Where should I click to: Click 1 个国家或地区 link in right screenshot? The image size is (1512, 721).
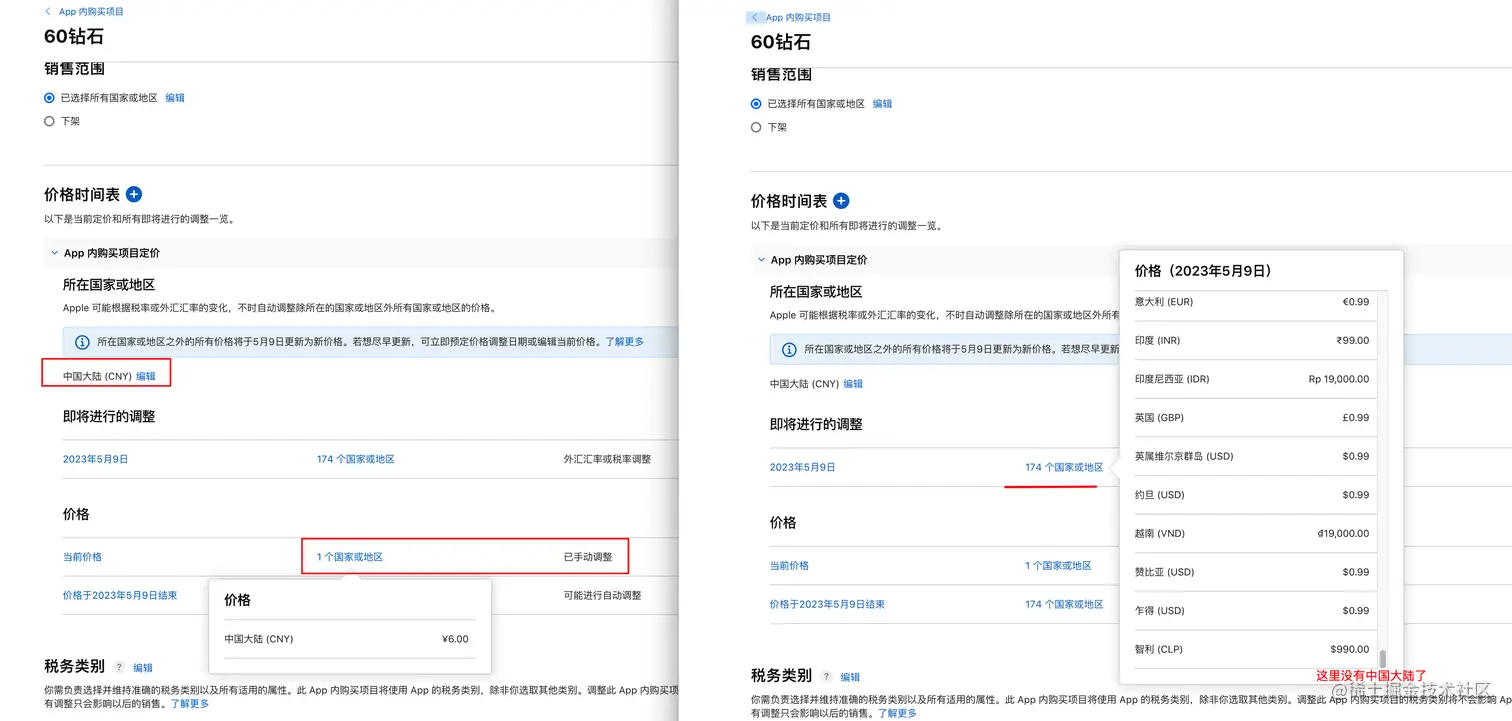click(x=1058, y=565)
